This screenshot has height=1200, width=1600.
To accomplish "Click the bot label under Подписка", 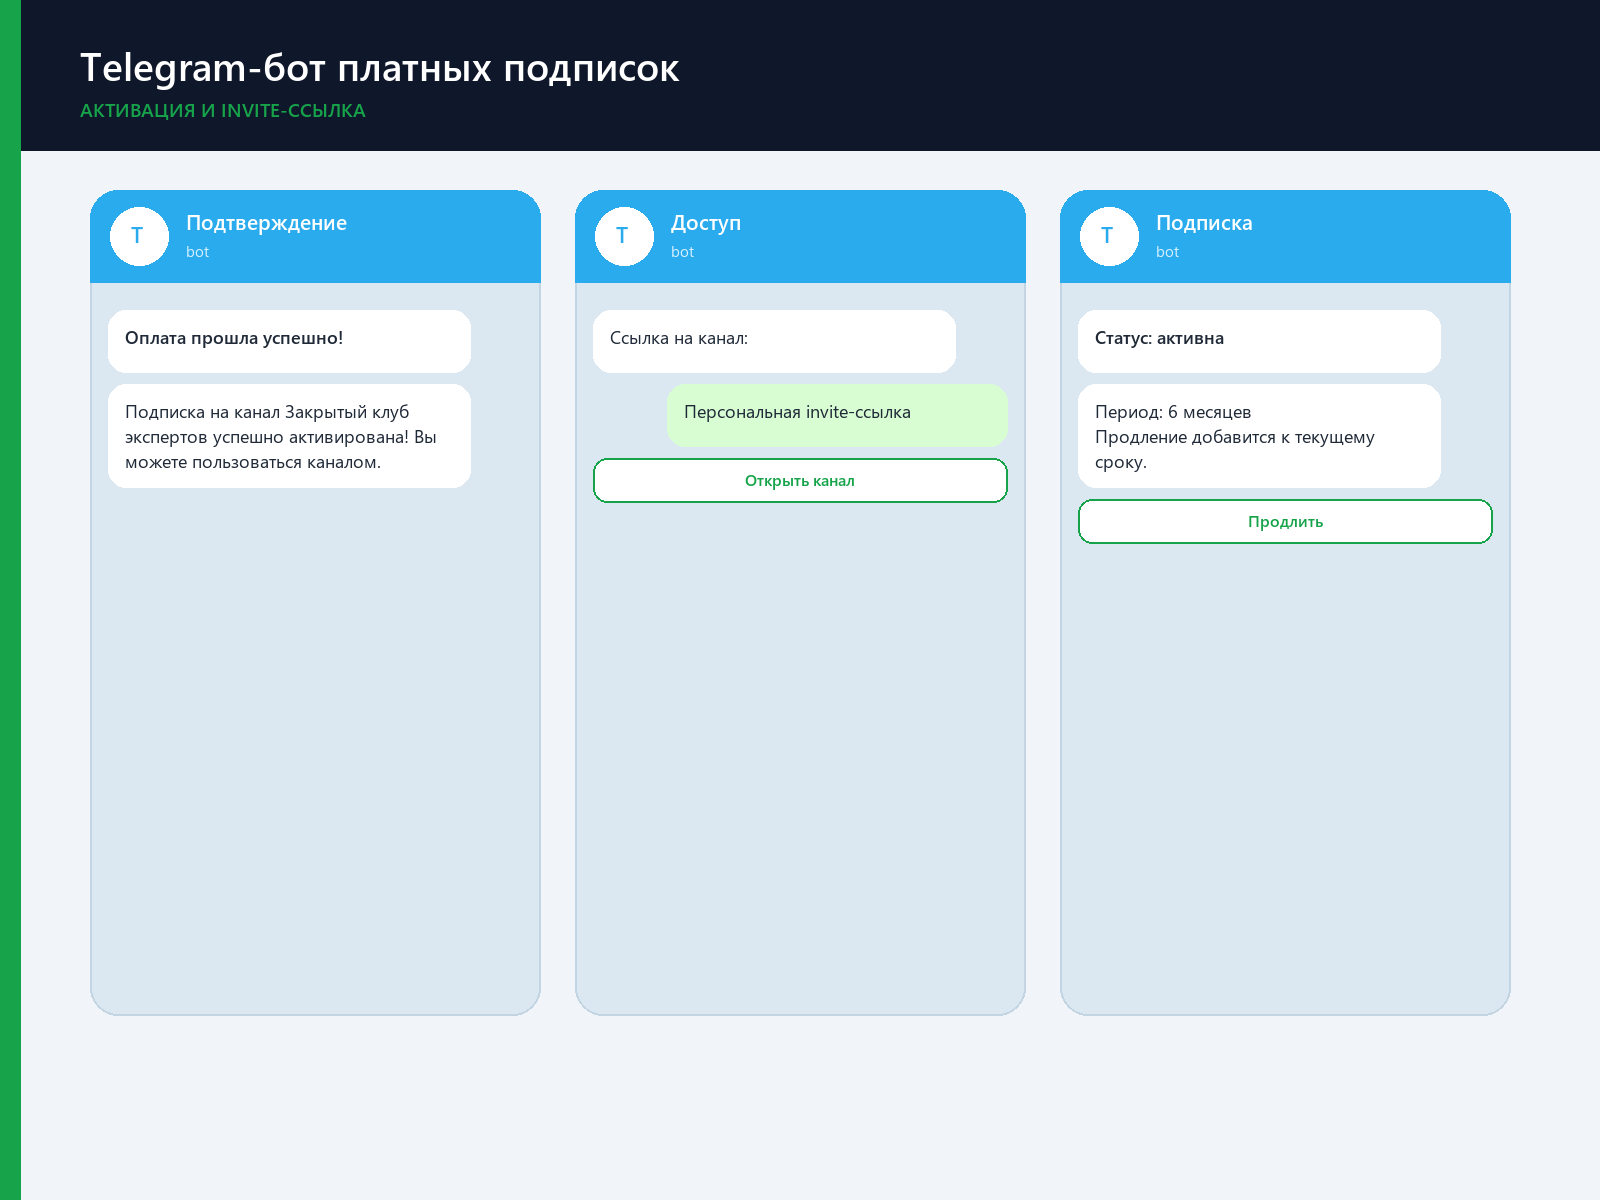I will (1167, 252).
